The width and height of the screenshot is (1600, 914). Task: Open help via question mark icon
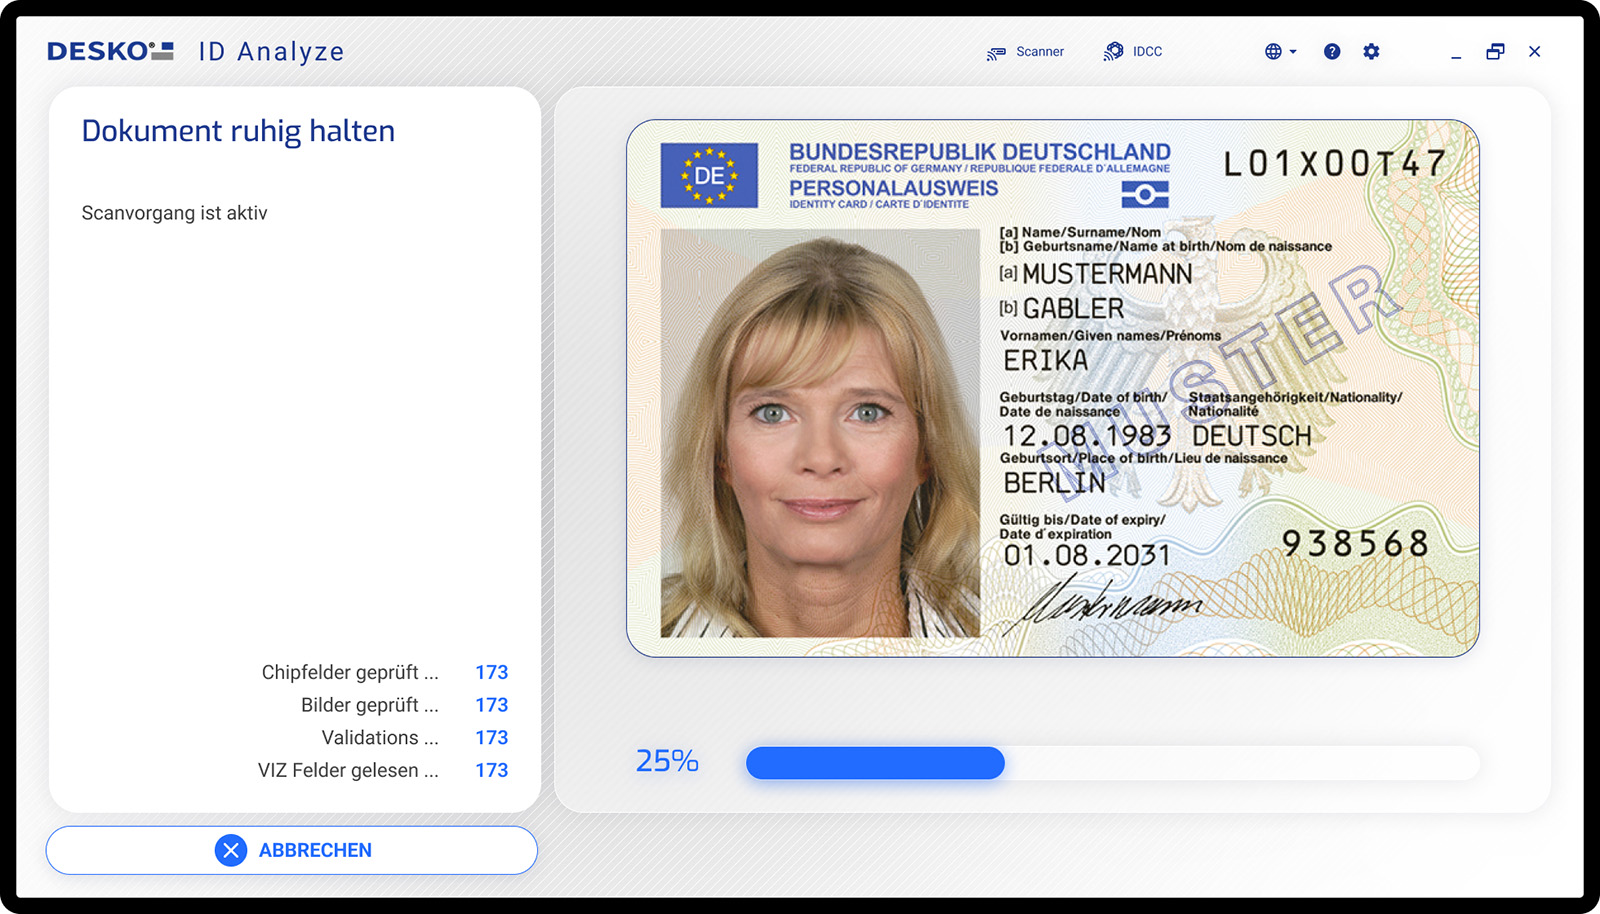(x=1332, y=52)
